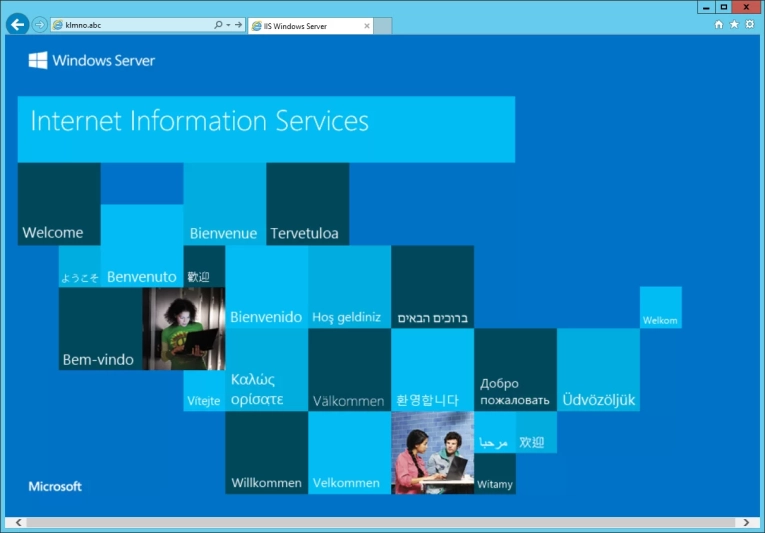
Task: Click the search magnifier icon in address bar
Action: click(x=218, y=25)
